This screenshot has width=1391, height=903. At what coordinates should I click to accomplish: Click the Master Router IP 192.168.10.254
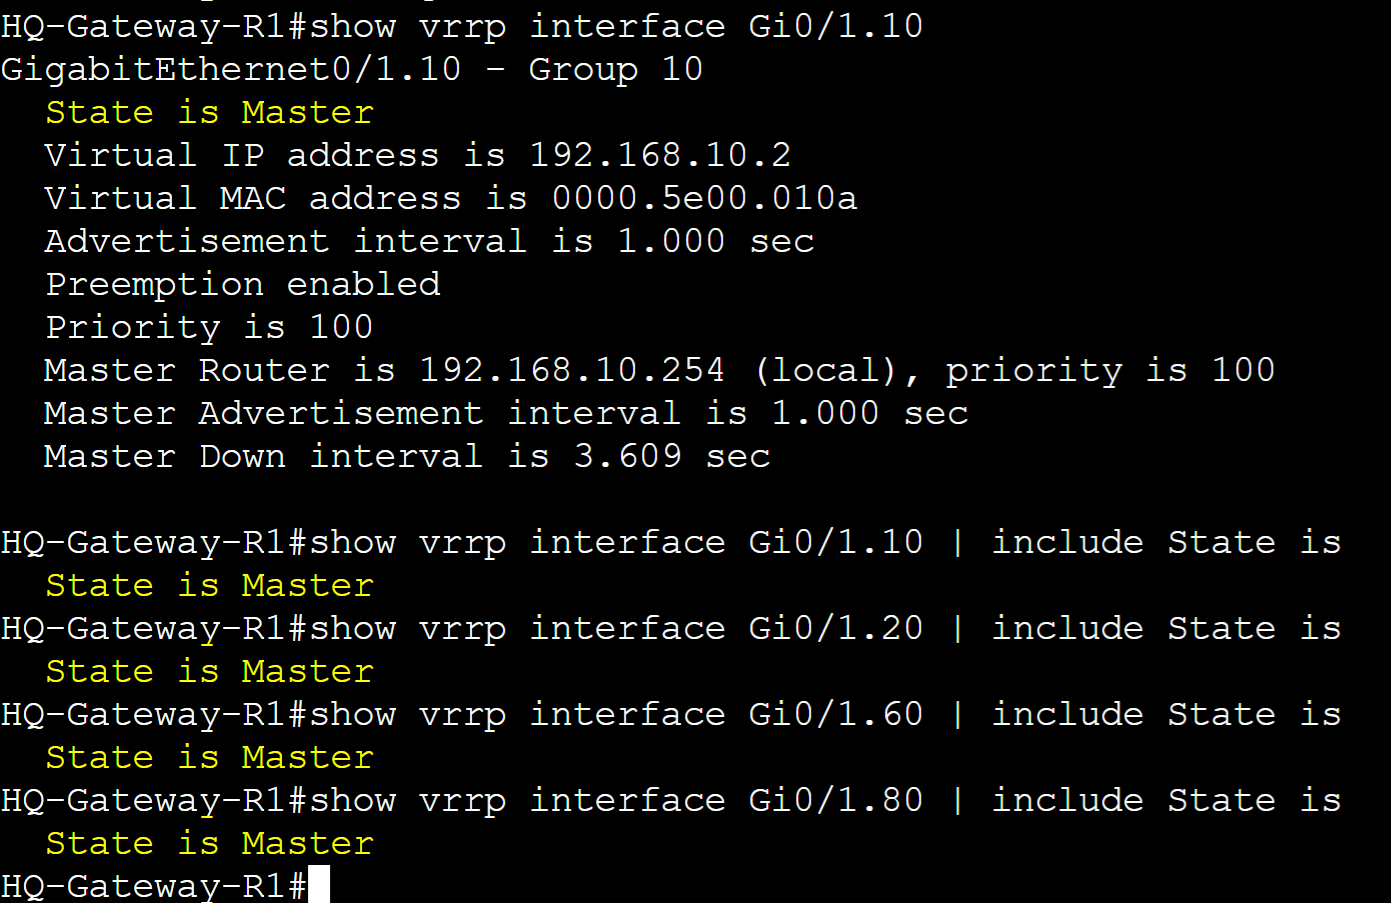pyautogui.click(x=572, y=370)
